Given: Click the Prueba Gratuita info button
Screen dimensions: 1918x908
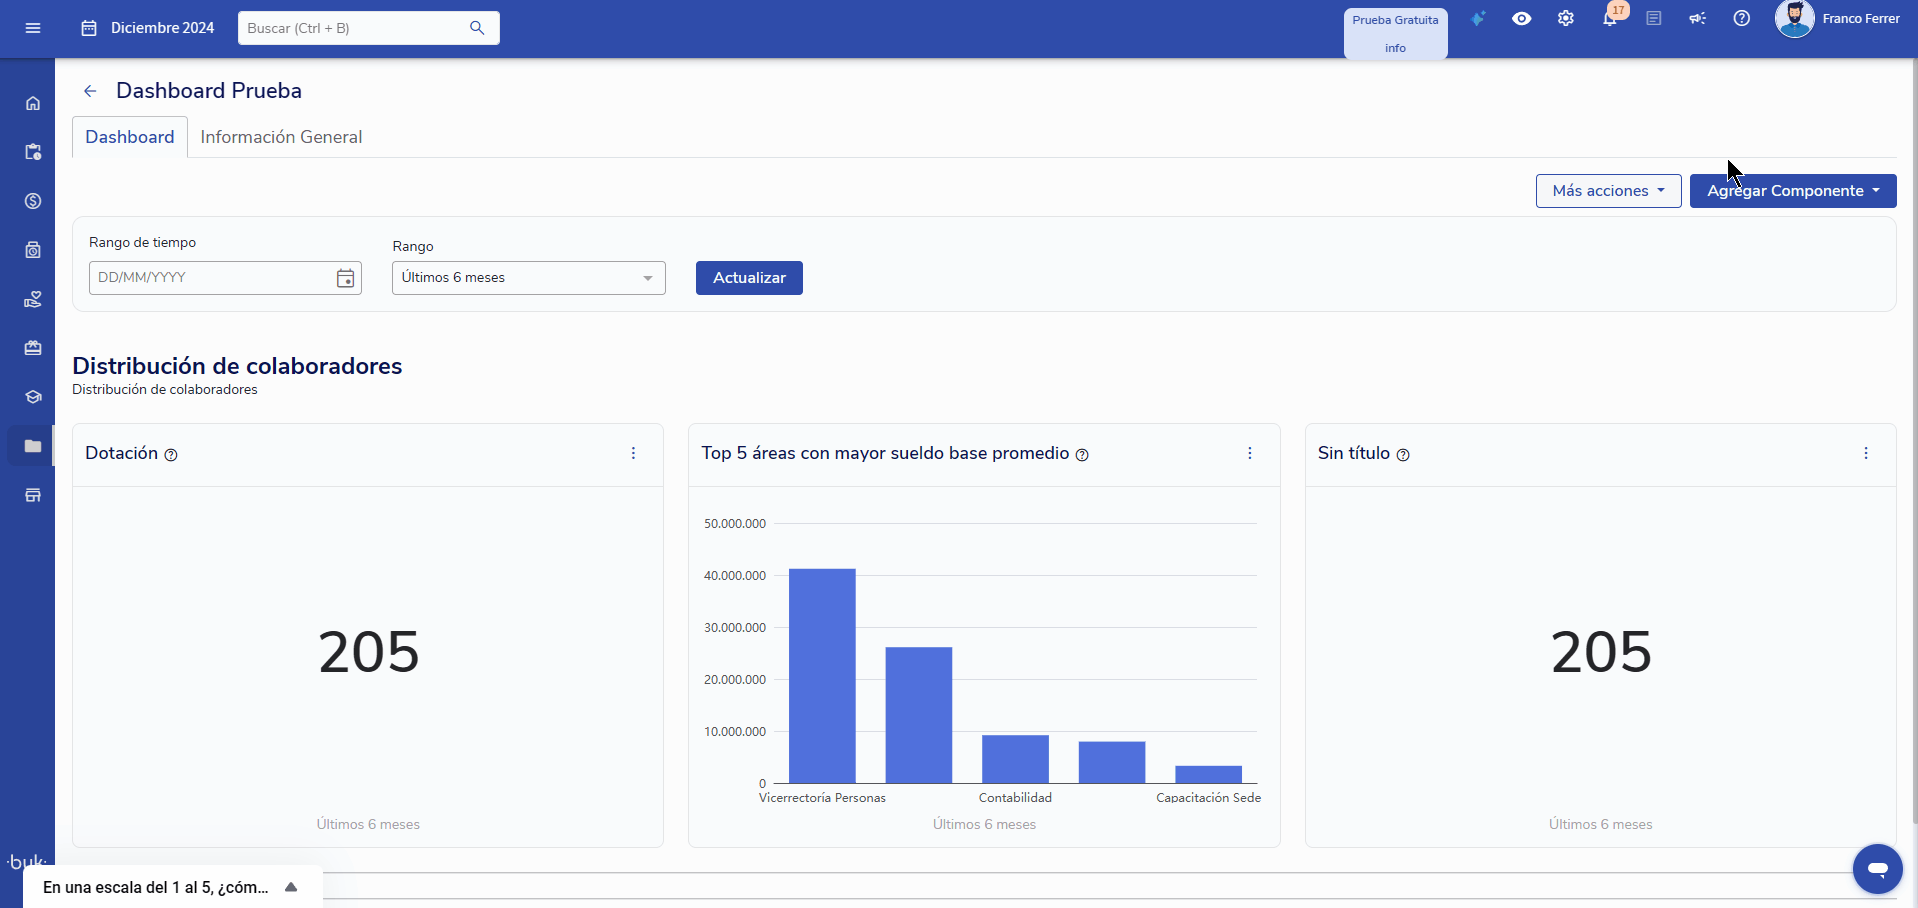Looking at the screenshot, I should pos(1395,34).
